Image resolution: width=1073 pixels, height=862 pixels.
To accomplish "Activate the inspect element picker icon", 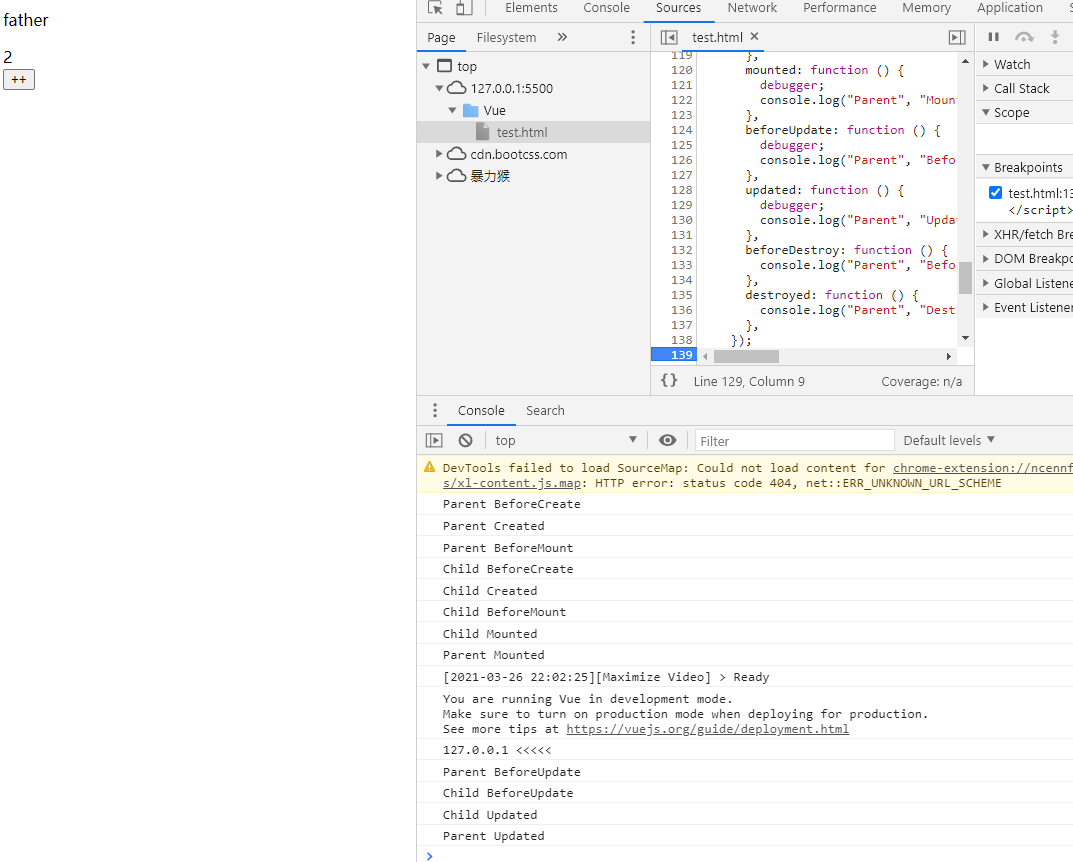I will click(x=435, y=8).
